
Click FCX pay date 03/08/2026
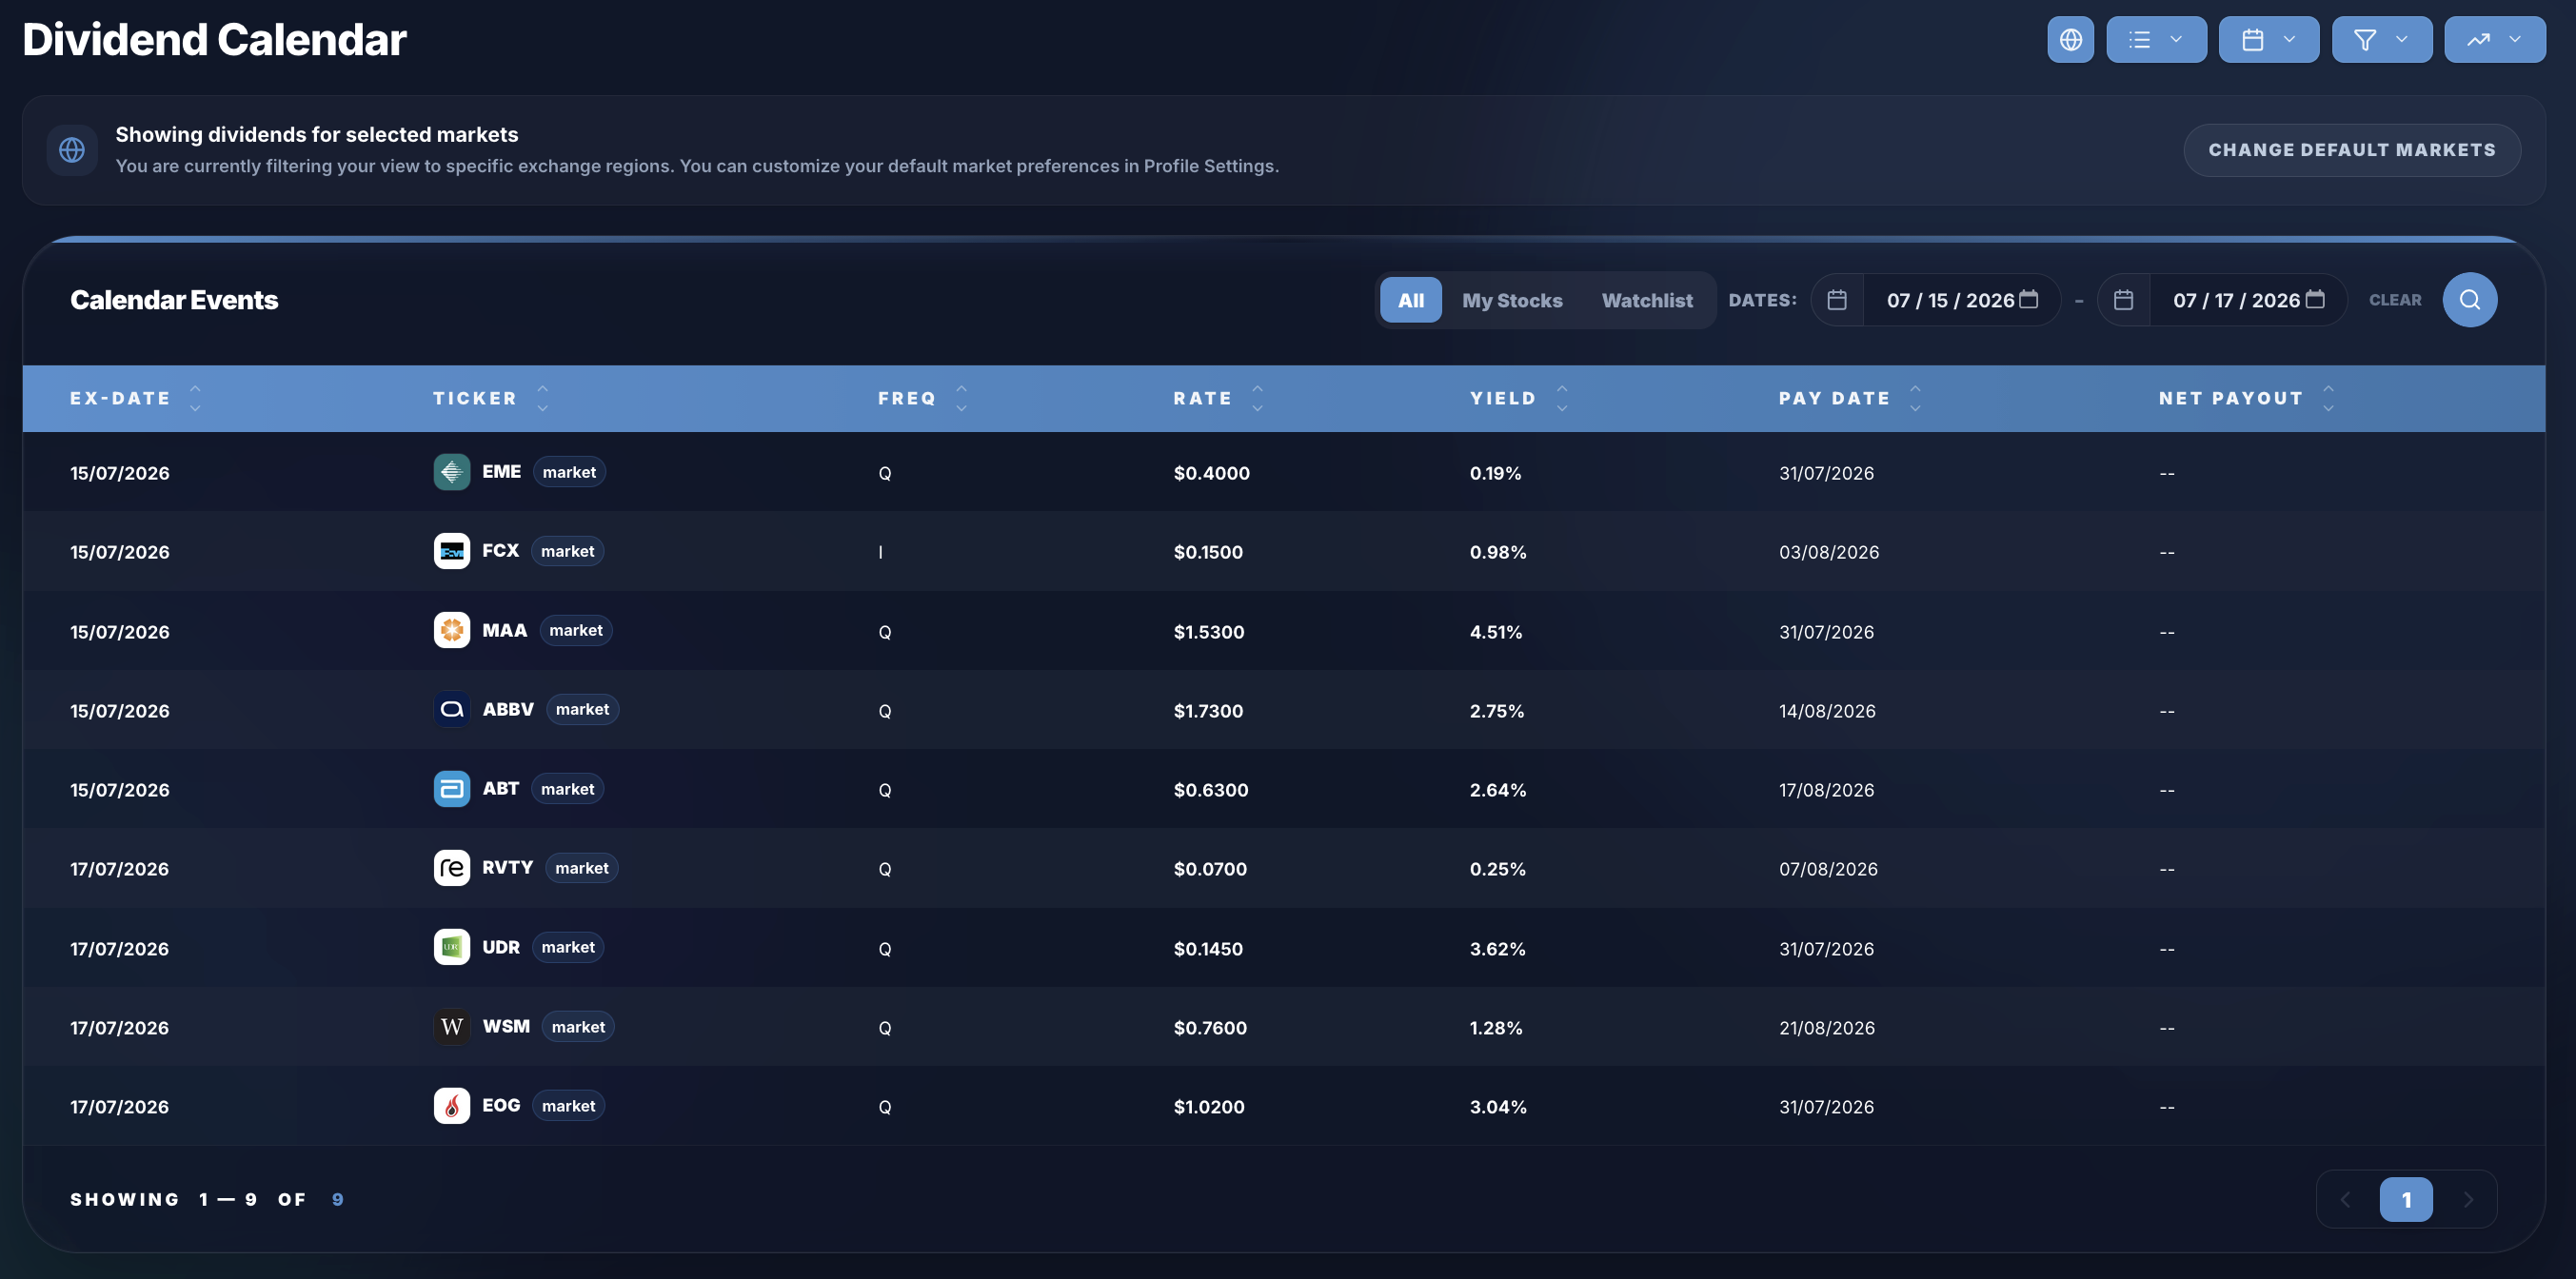1828,552
